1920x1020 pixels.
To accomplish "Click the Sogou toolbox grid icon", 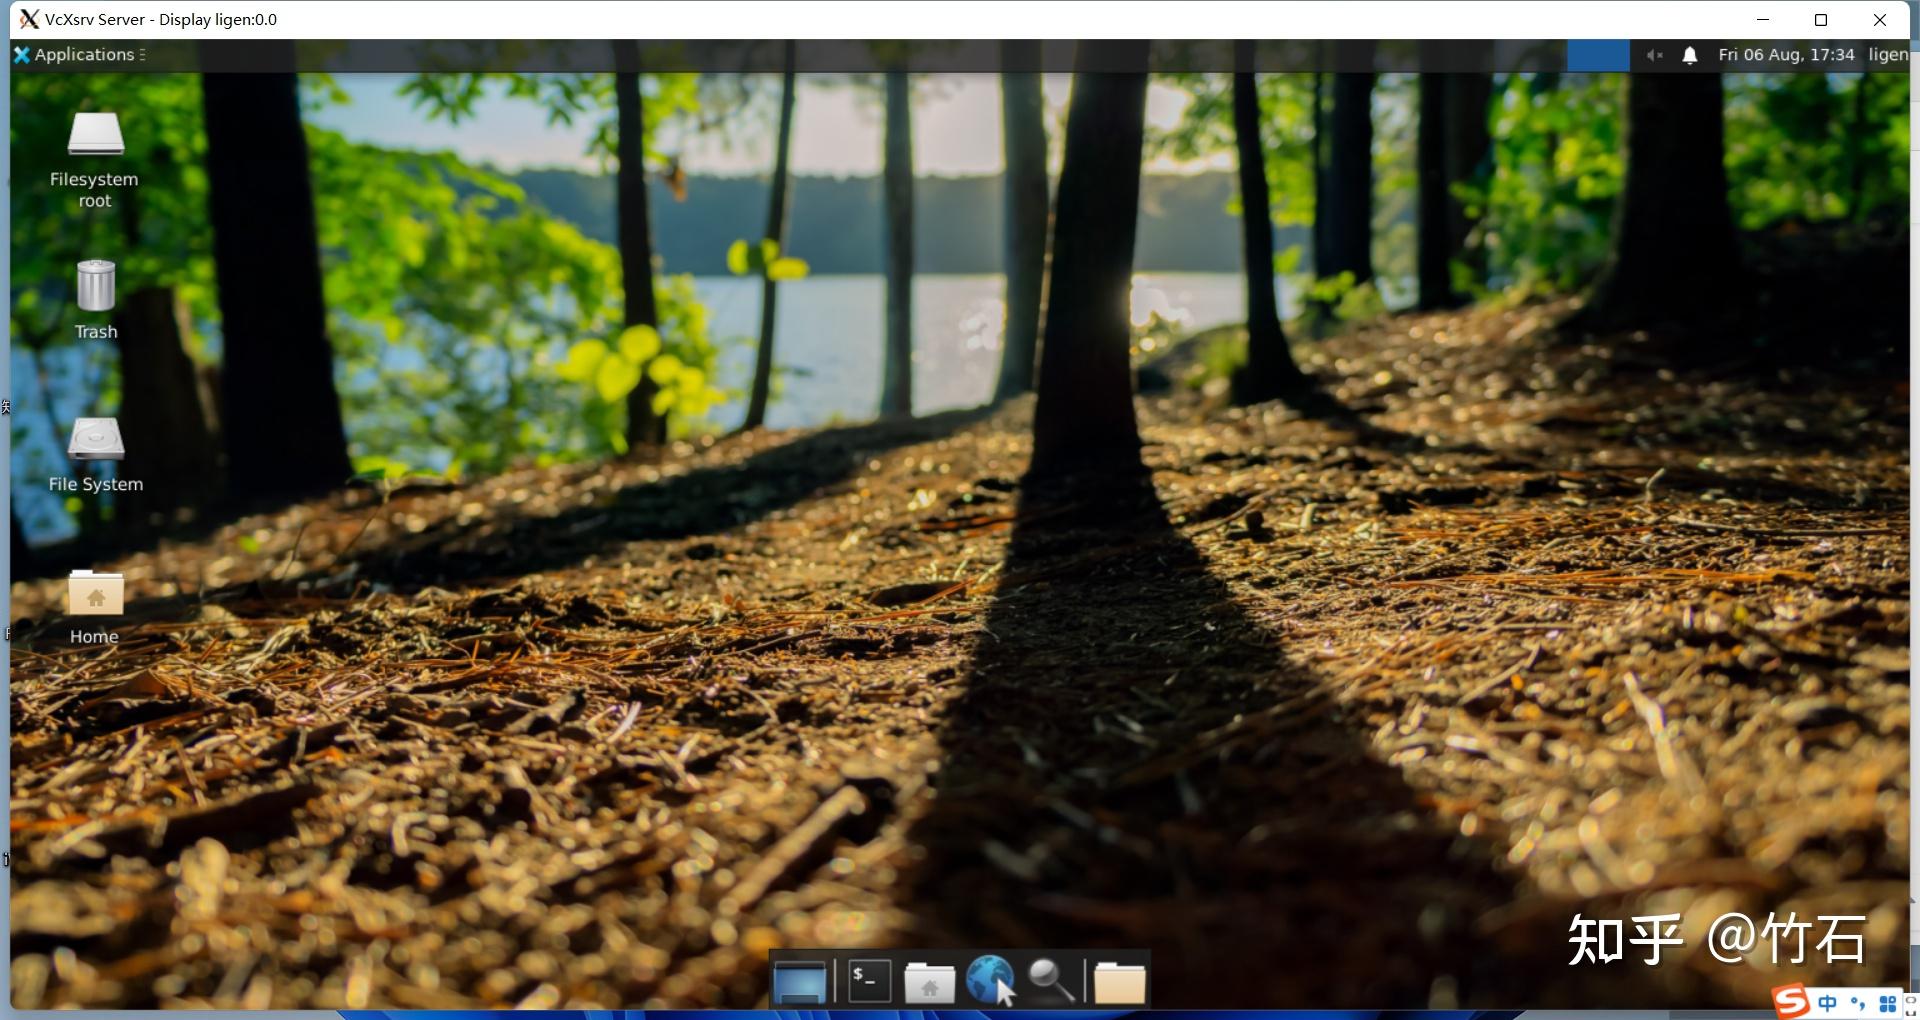I will pyautogui.click(x=1887, y=1003).
